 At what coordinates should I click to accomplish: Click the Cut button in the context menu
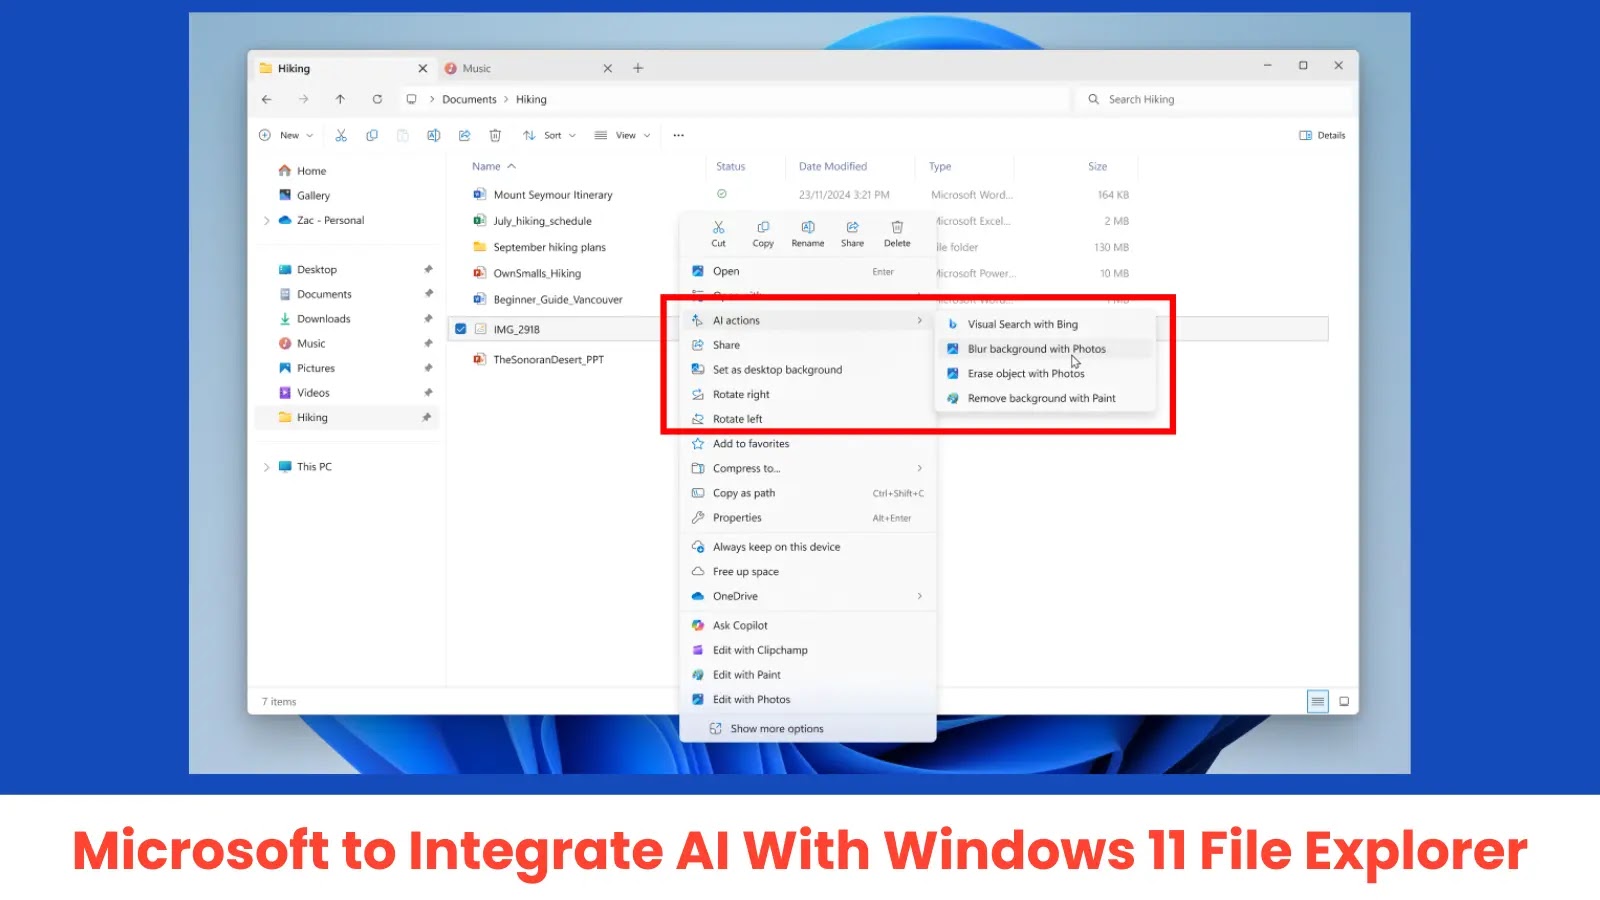pyautogui.click(x=718, y=234)
